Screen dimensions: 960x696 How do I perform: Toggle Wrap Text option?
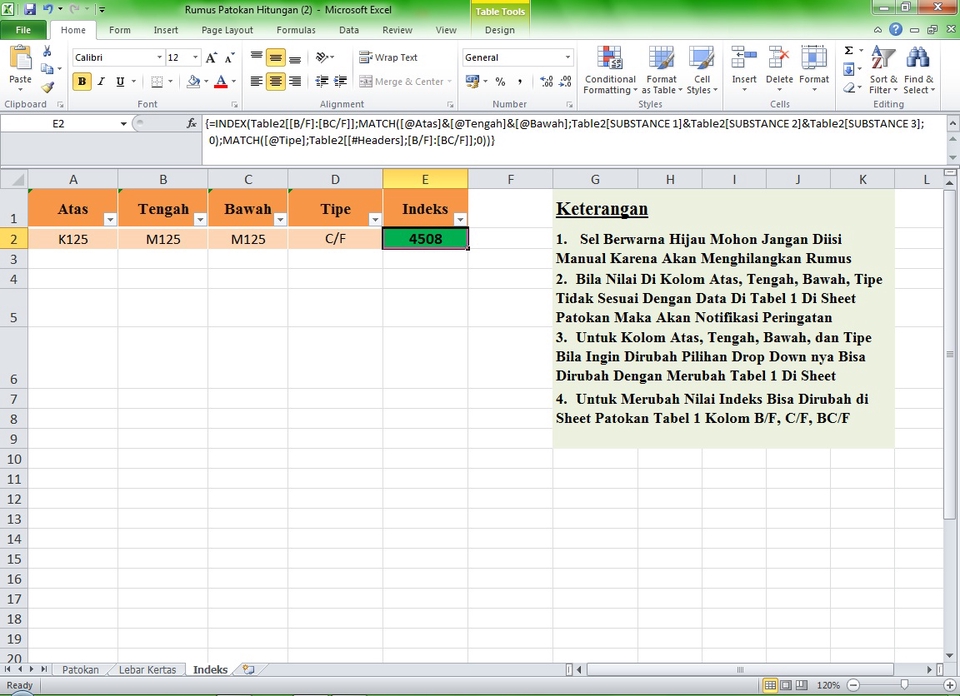click(388, 58)
